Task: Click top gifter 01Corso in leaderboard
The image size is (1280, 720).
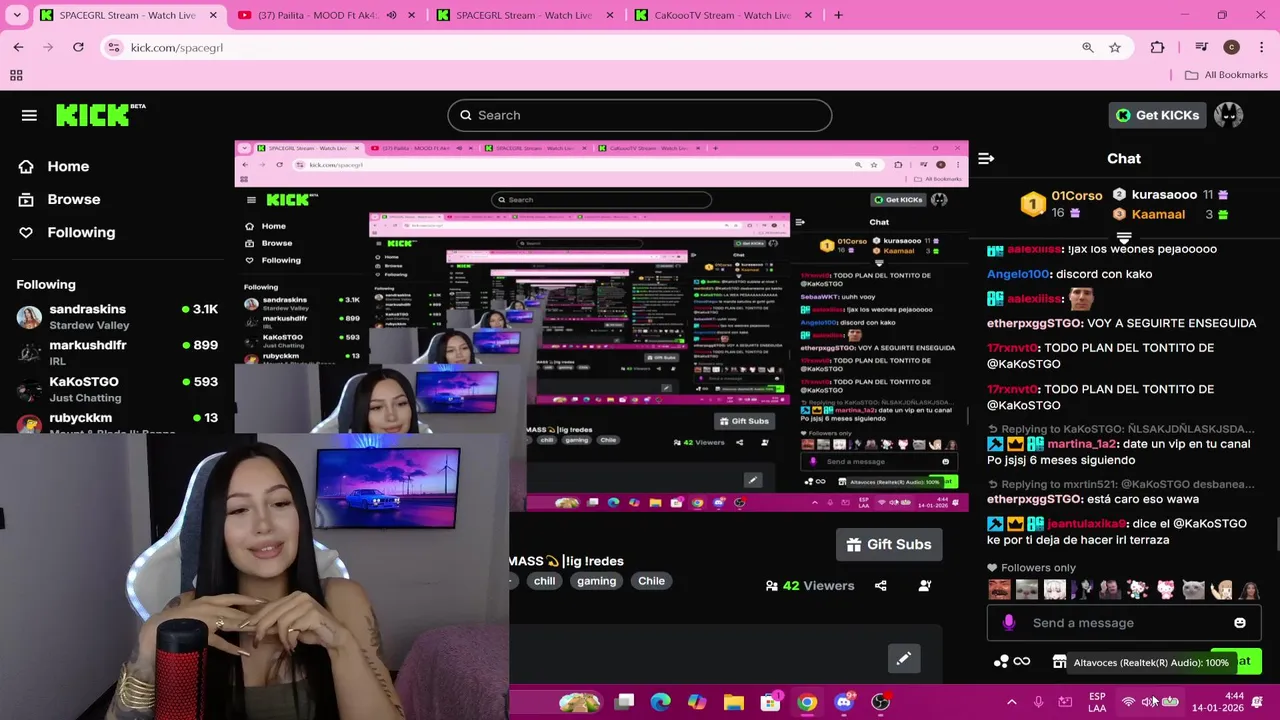Action: click(x=1076, y=196)
